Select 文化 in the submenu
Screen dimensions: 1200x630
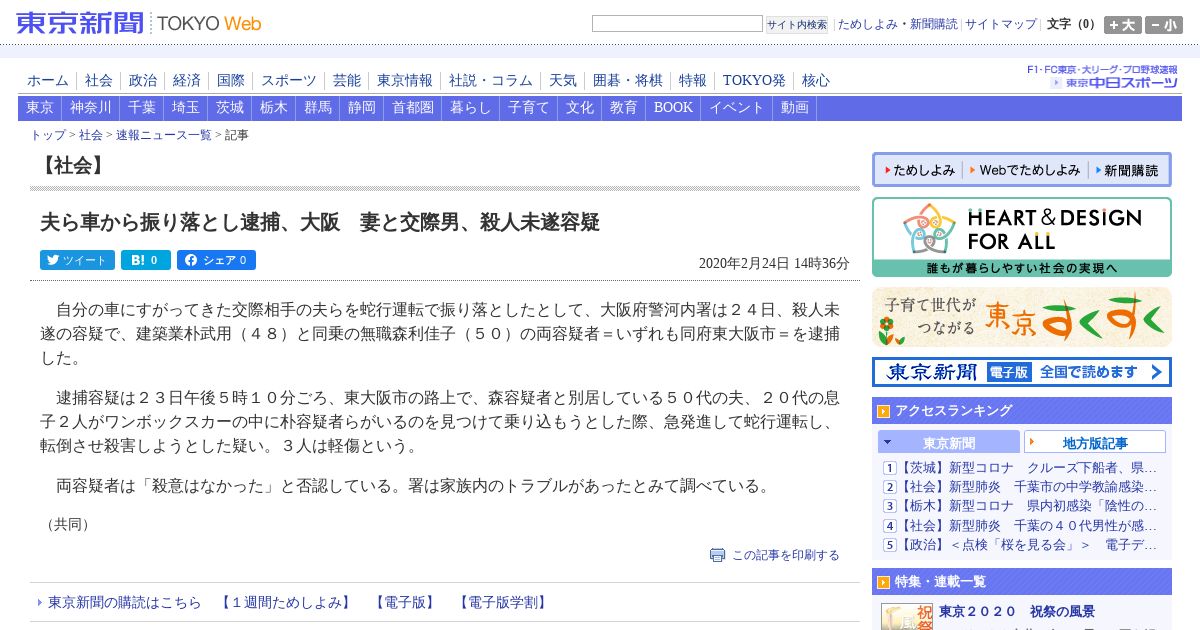click(580, 108)
